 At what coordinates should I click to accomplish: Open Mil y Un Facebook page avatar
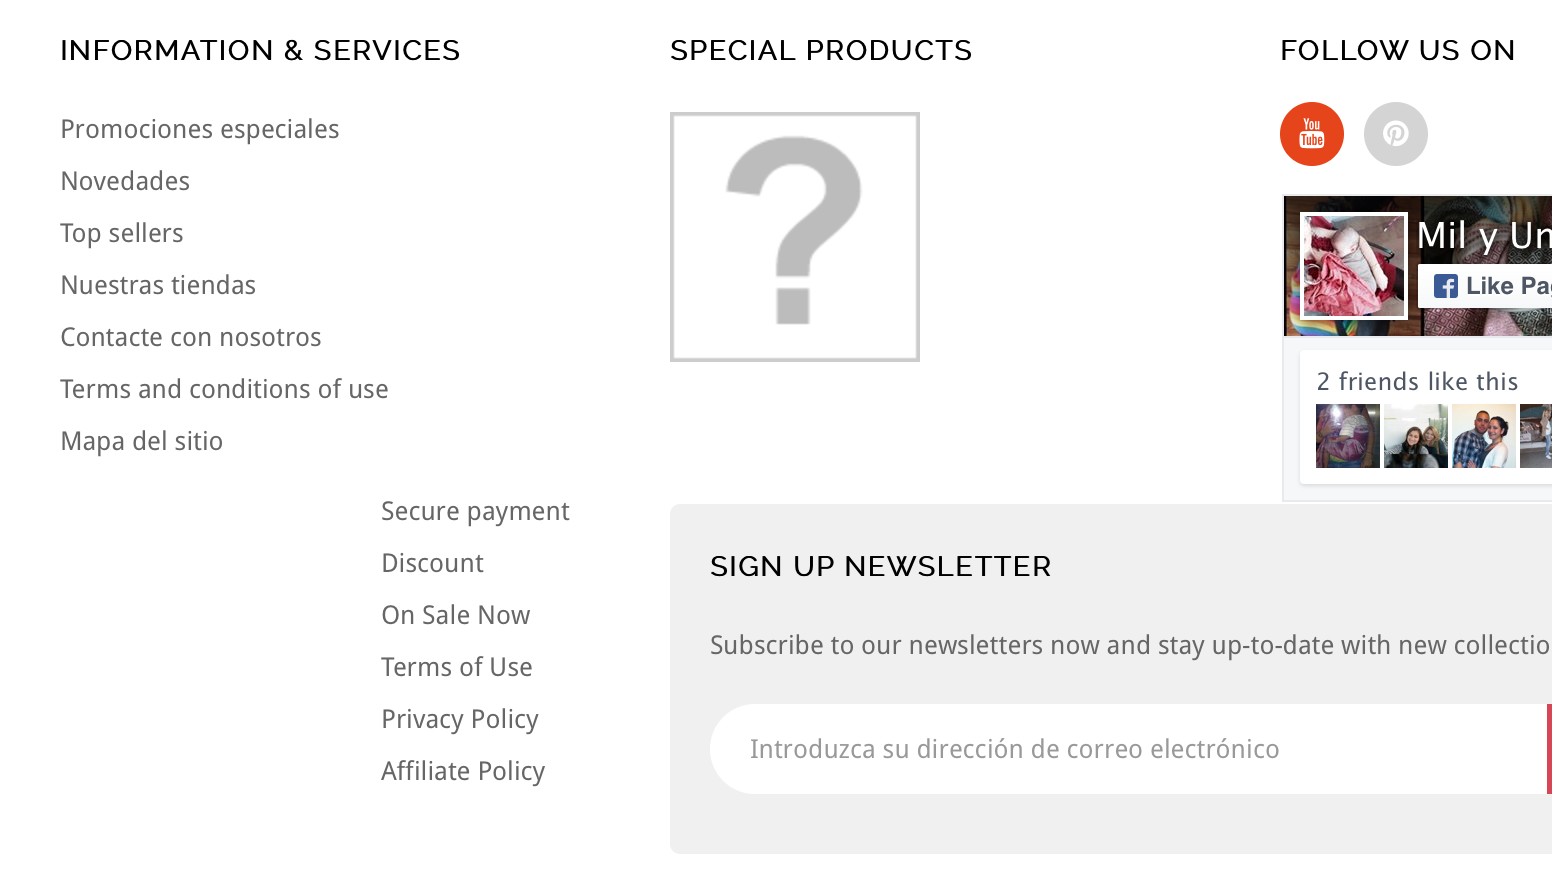point(1354,266)
